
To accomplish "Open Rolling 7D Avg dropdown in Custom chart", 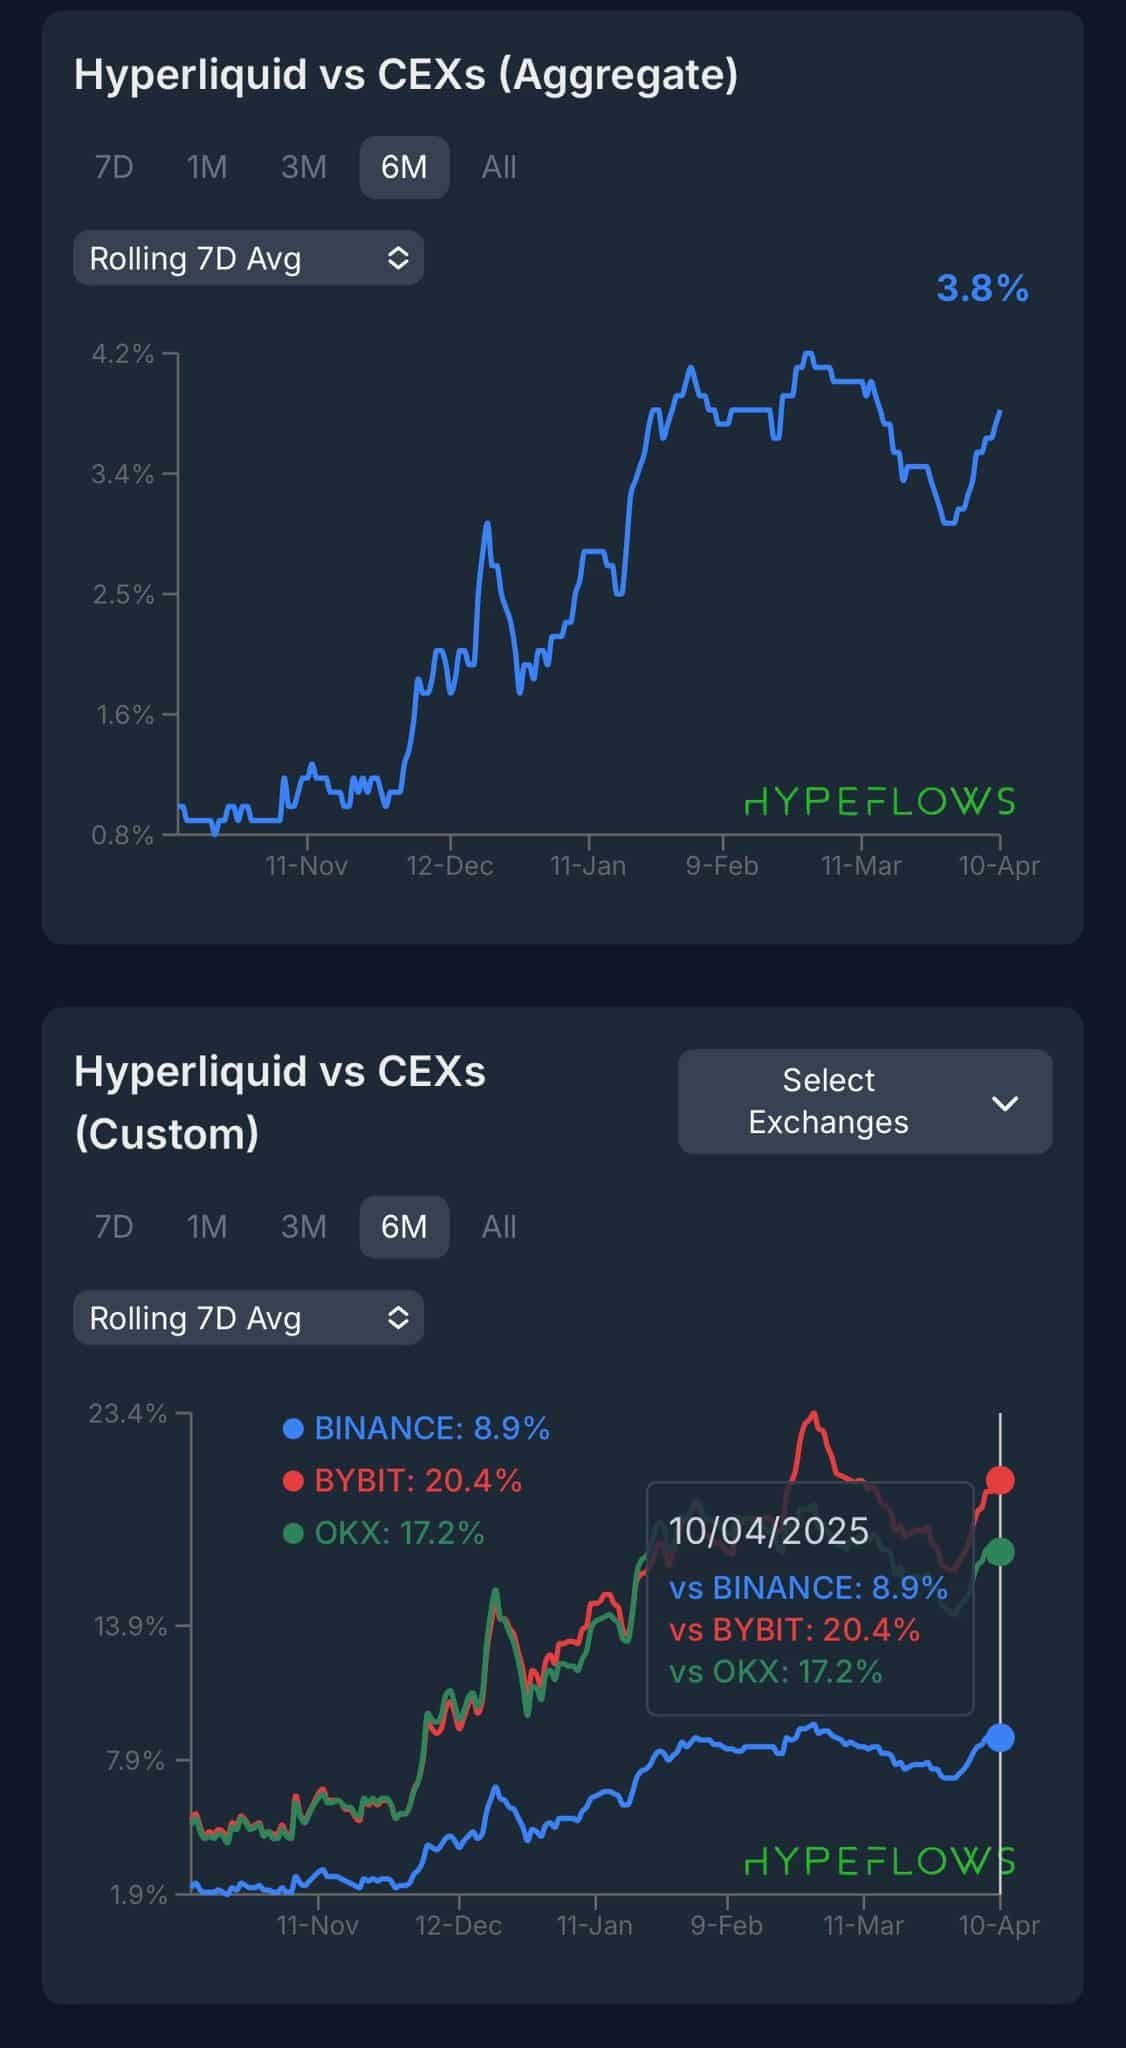I will pyautogui.click(x=248, y=1318).
